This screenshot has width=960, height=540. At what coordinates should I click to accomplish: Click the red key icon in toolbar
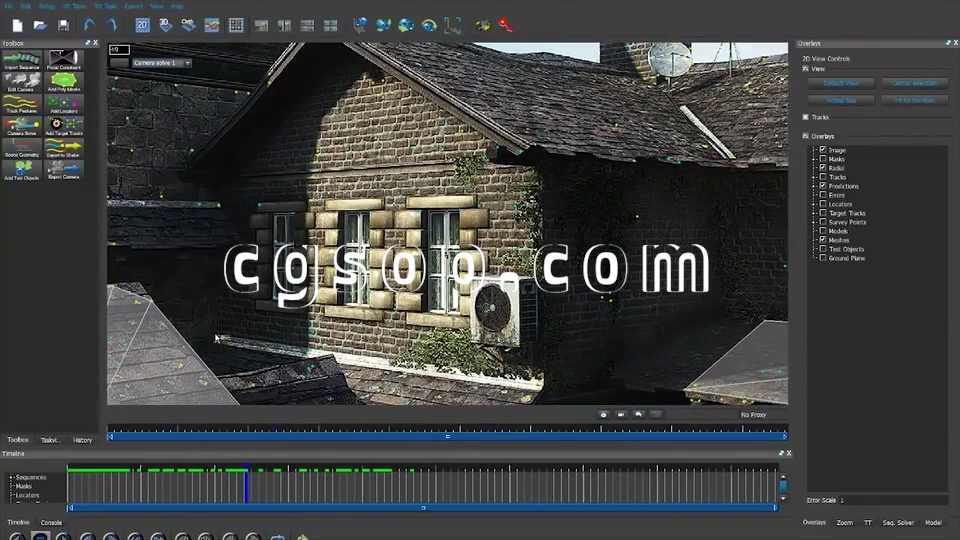pyautogui.click(x=505, y=25)
